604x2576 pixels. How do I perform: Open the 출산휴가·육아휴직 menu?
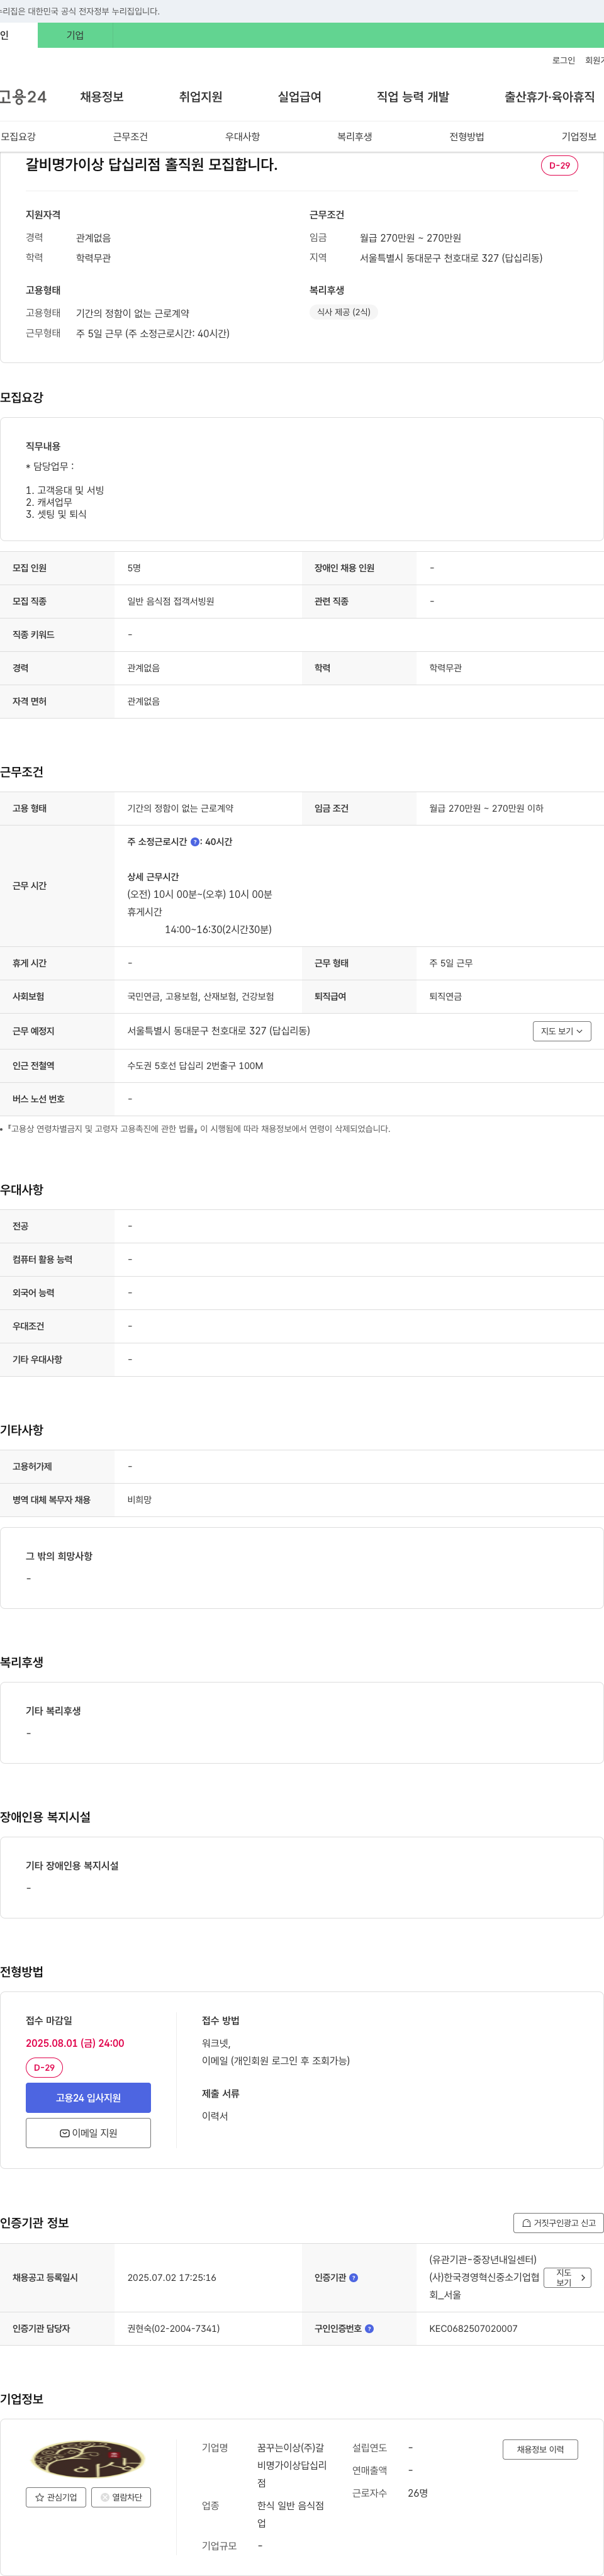pos(549,97)
